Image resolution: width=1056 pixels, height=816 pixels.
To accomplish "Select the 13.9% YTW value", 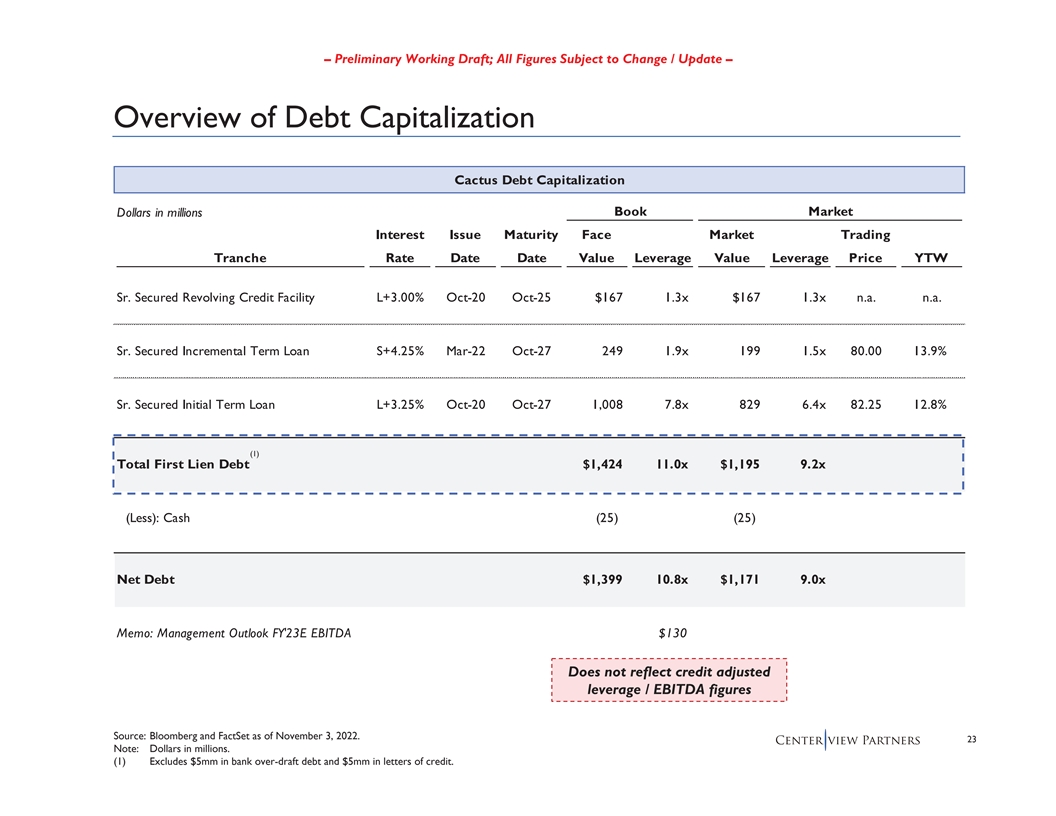I will click(929, 351).
